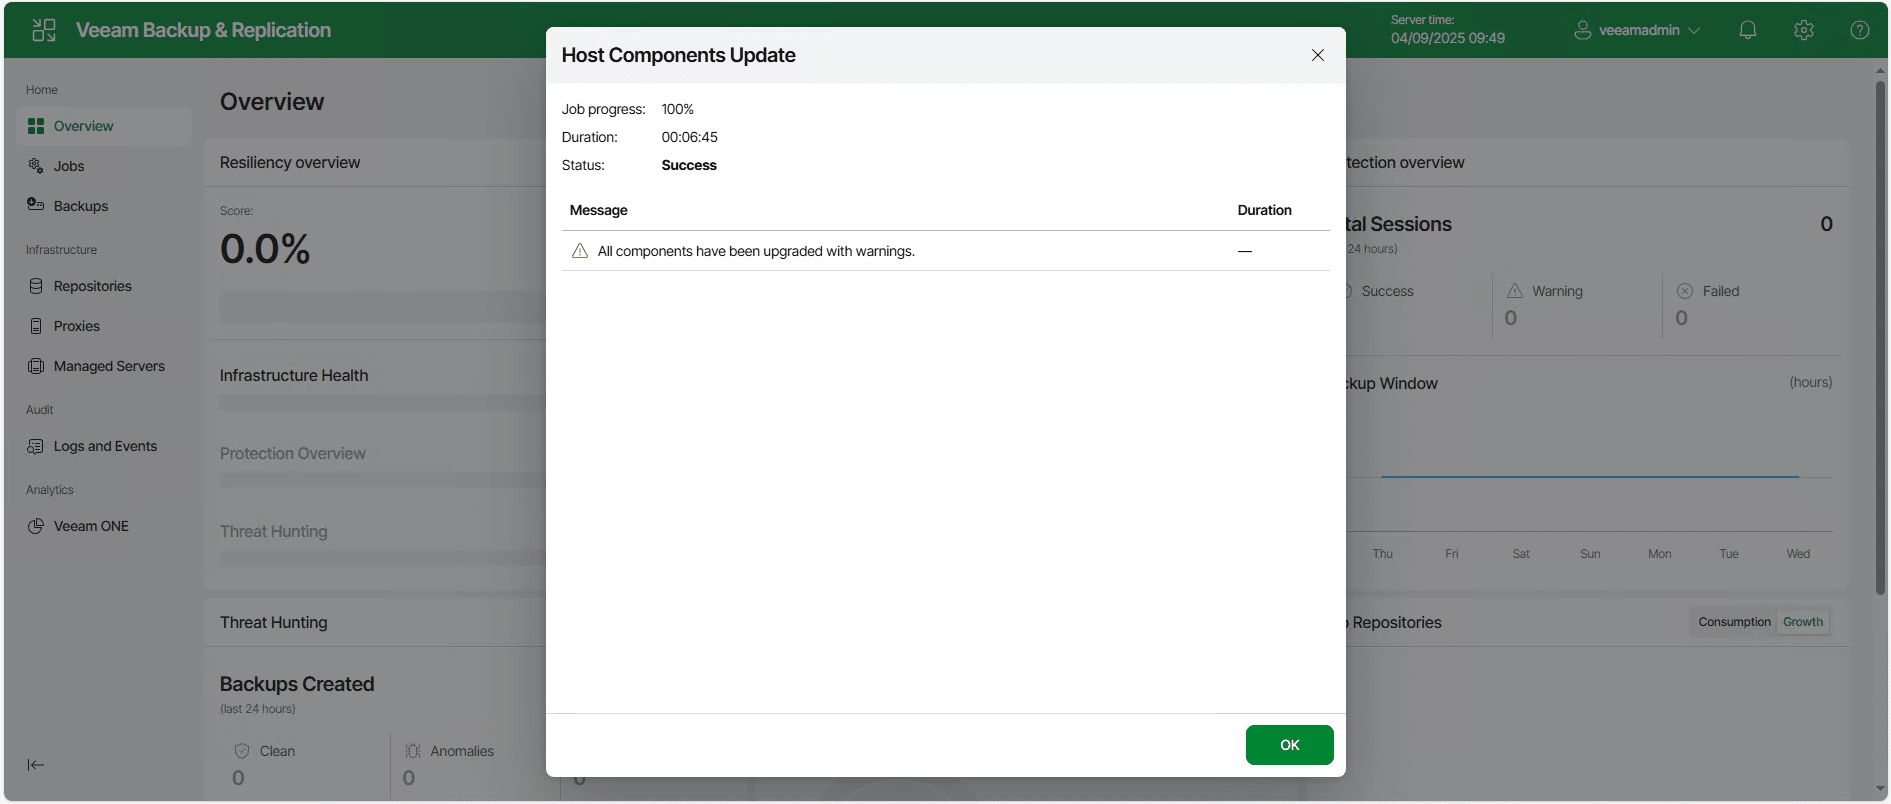Click the warning triangle icon in message row
This screenshot has width=1891, height=804.
[x=580, y=251]
